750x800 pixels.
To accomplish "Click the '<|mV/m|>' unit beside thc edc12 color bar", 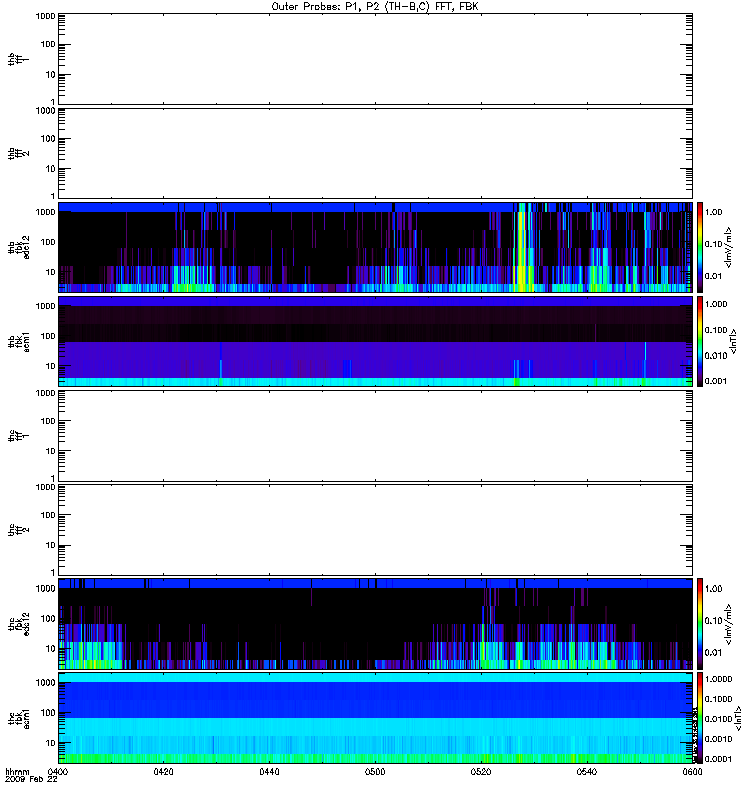I will (x=729, y=624).
